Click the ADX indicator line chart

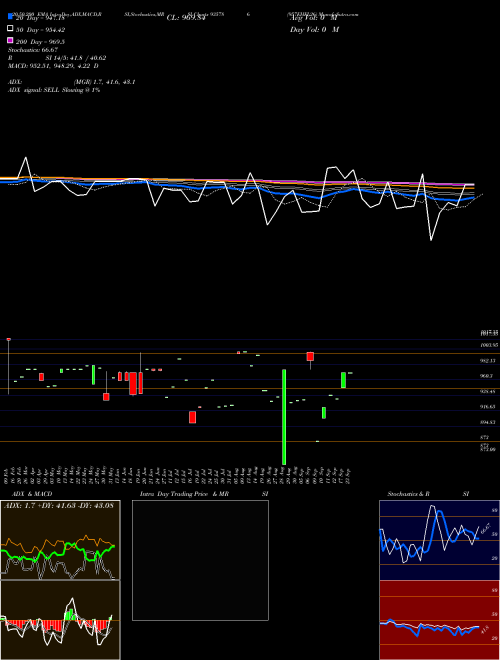(x=60, y=540)
